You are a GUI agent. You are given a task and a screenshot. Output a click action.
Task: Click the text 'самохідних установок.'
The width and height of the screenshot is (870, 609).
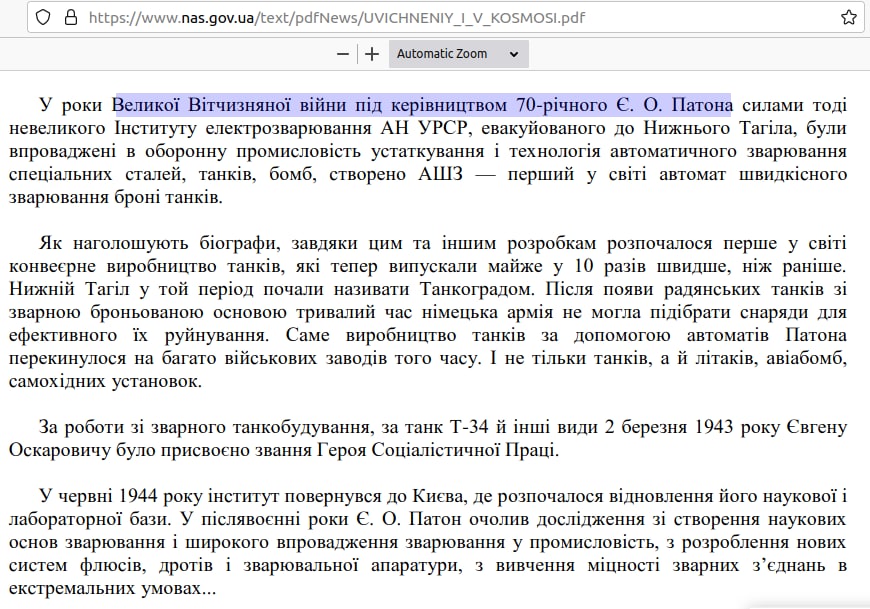click(105, 381)
